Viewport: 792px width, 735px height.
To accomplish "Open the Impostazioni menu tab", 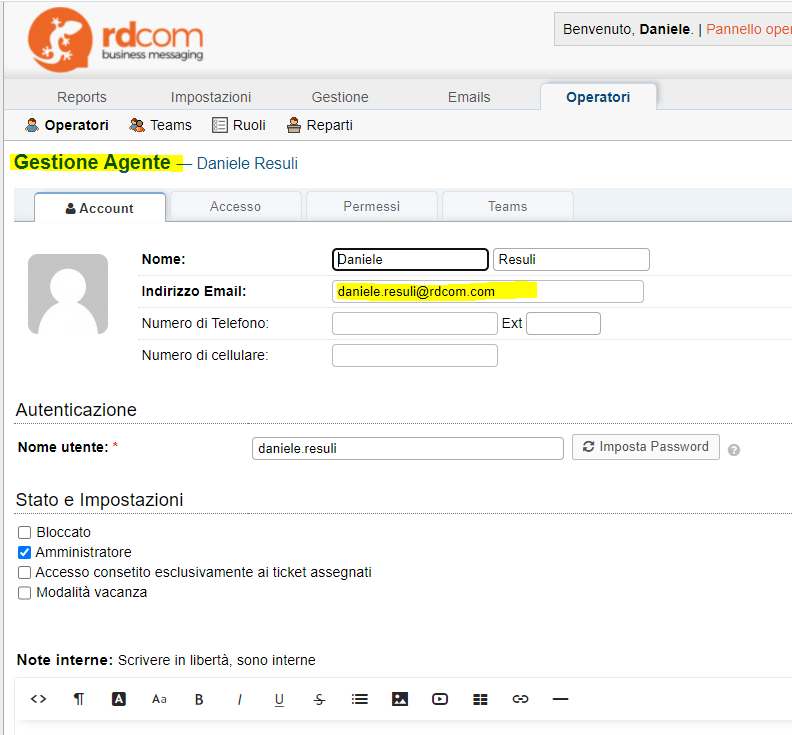I will (211, 97).
